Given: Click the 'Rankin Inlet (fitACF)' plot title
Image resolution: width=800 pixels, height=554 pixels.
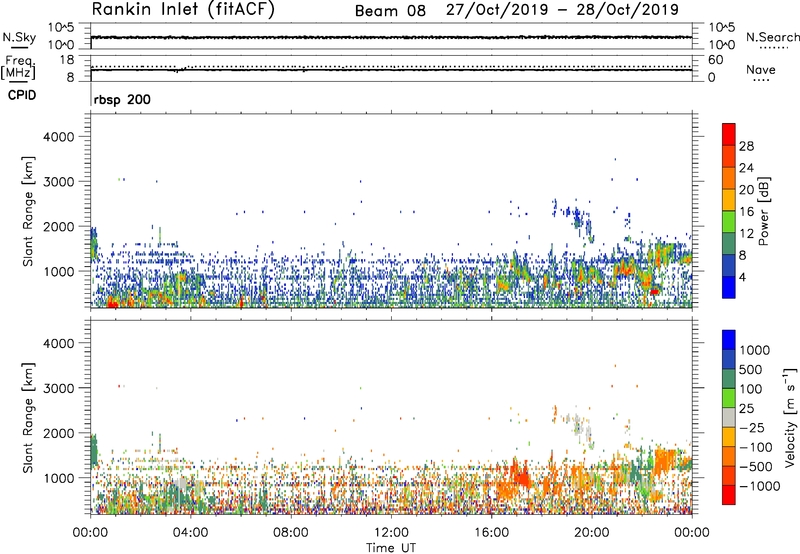Looking at the screenshot, I should (183, 9).
